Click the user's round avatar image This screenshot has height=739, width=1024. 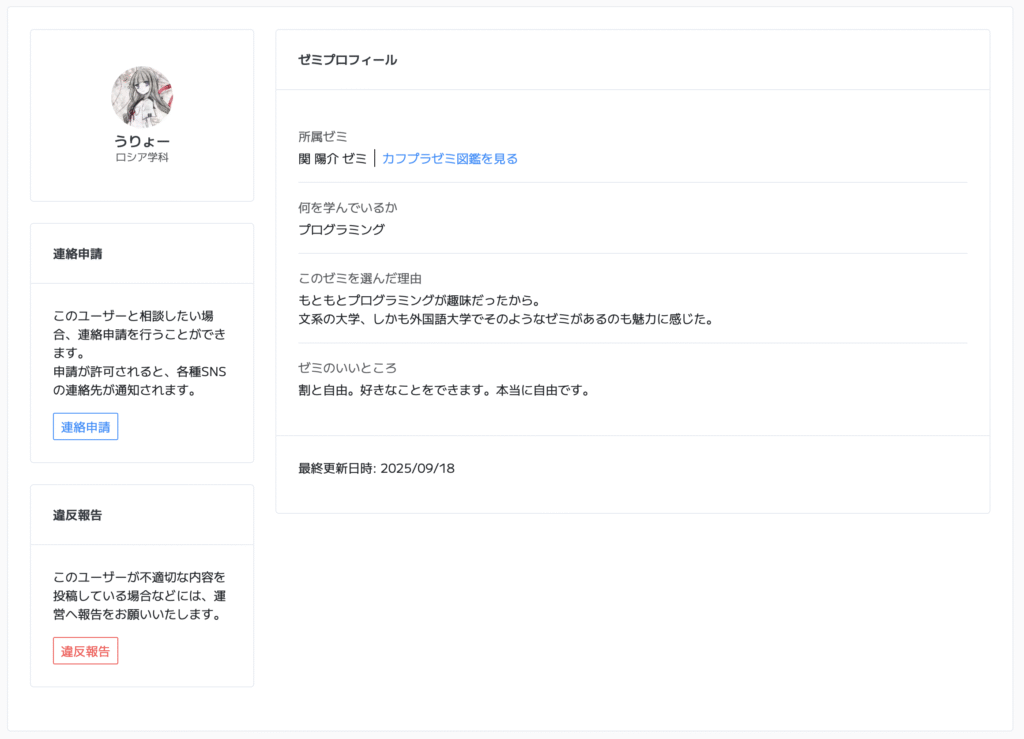click(141, 97)
